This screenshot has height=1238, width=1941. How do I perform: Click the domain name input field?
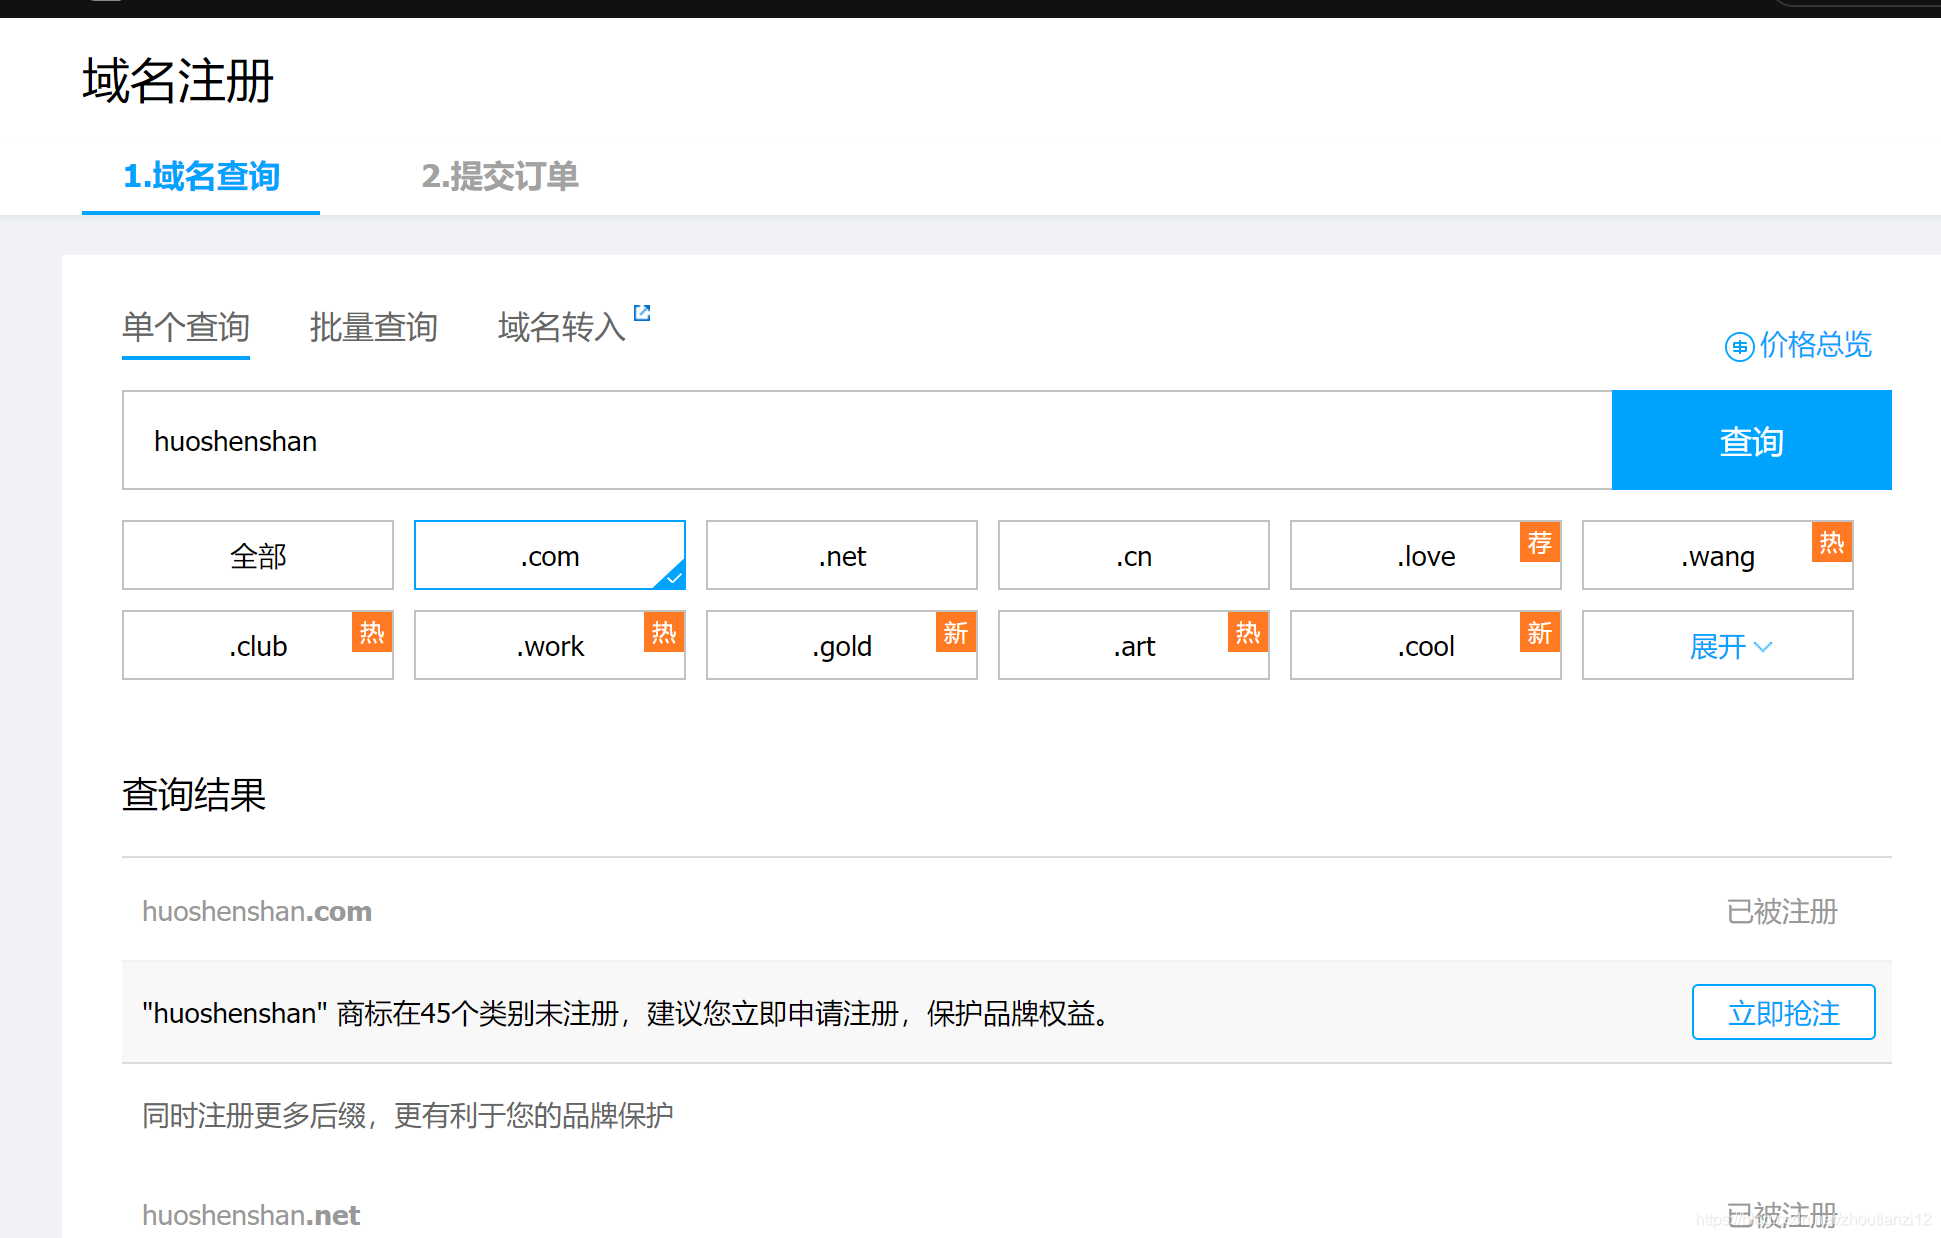(869, 441)
